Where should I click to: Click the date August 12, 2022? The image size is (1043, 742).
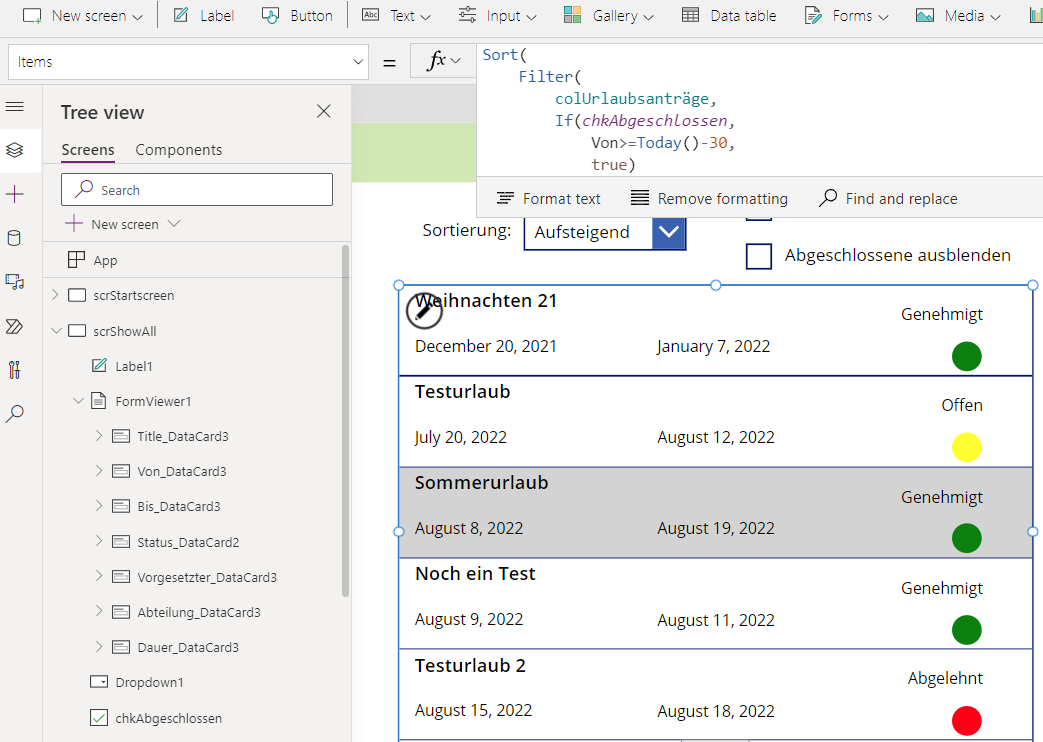(x=716, y=437)
